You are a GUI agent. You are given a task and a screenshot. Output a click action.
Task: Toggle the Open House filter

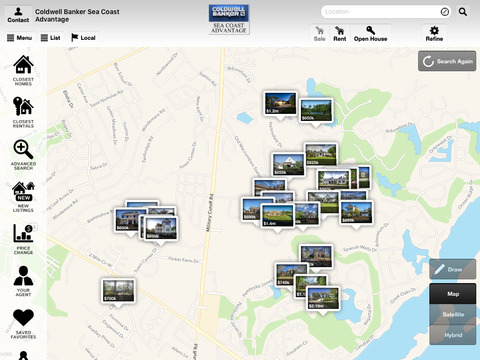[370, 34]
